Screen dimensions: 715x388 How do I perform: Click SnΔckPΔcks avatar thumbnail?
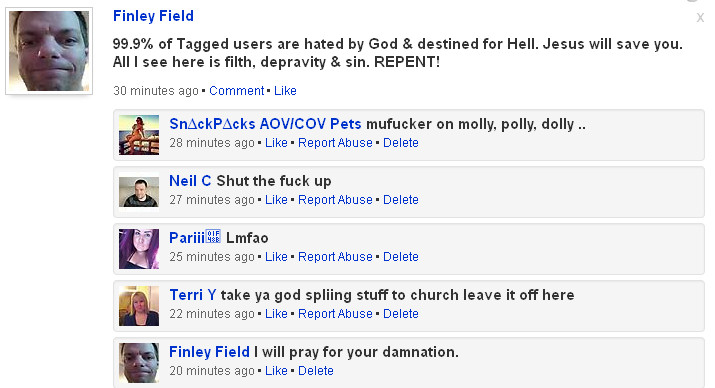point(139,135)
